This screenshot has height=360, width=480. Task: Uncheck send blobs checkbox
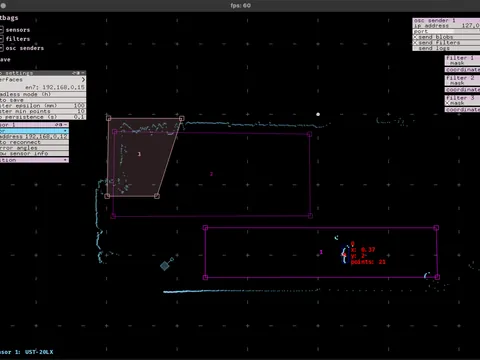pyautogui.click(x=415, y=37)
